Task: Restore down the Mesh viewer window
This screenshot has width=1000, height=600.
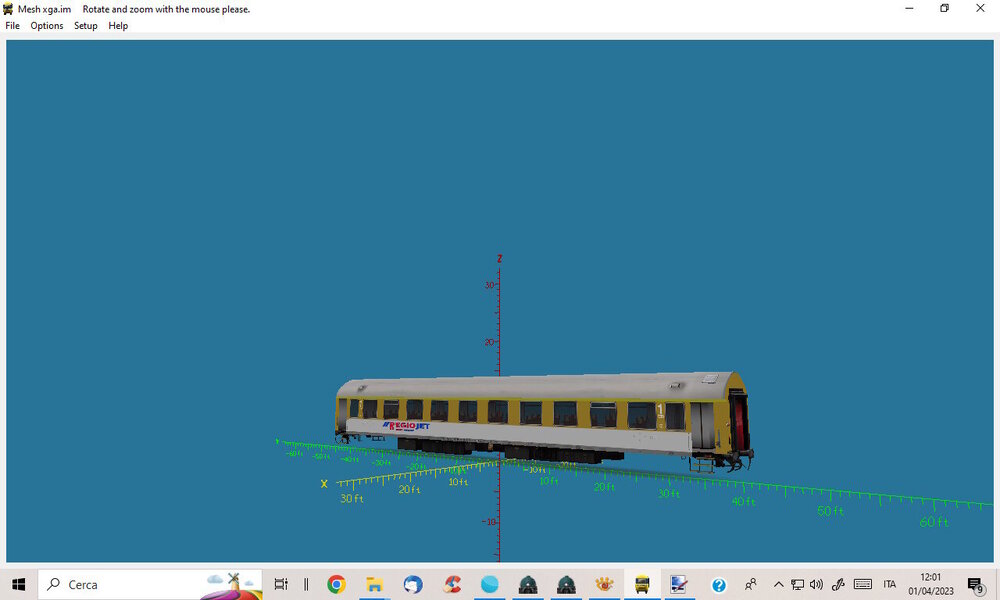Action: pyautogui.click(x=945, y=8)
